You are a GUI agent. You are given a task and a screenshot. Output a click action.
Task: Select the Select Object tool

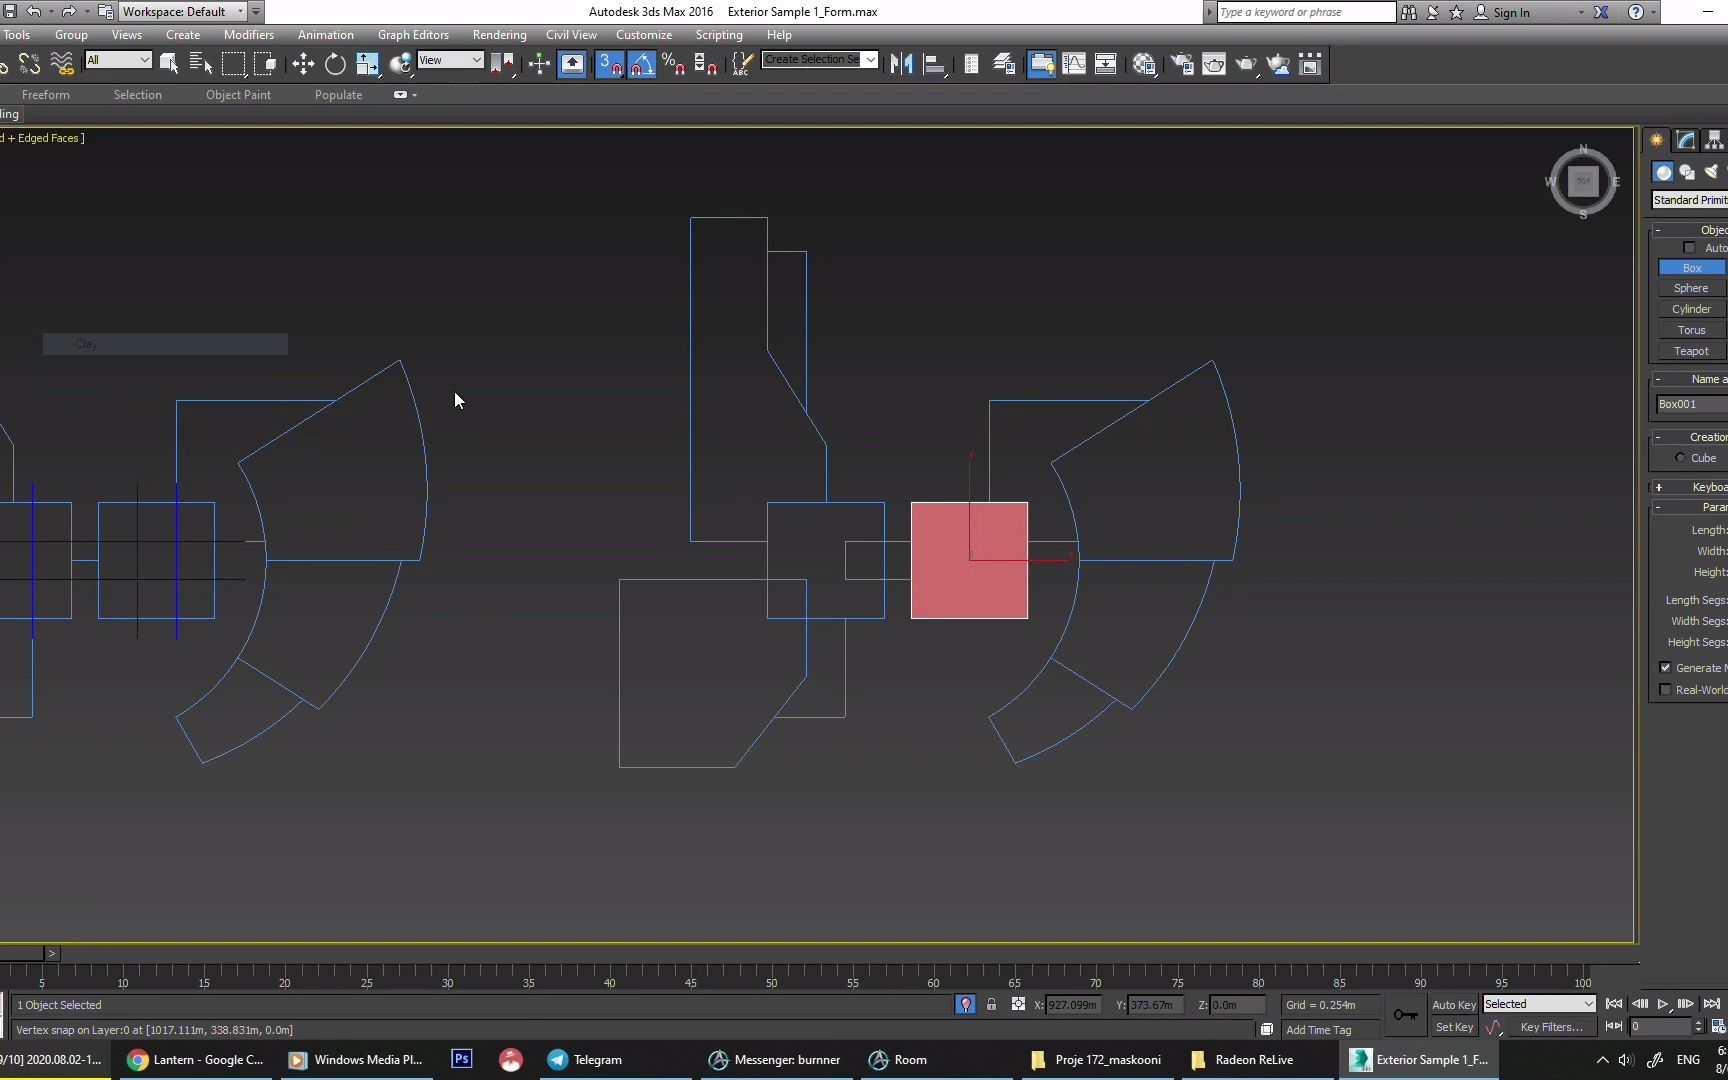click(x=169, y=63)
